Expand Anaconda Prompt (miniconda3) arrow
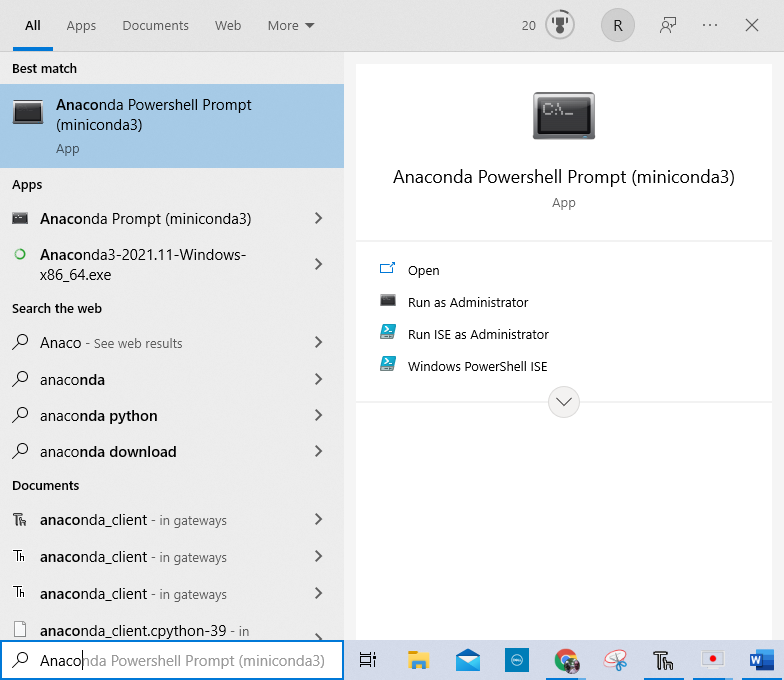 [x=318, y=219]
